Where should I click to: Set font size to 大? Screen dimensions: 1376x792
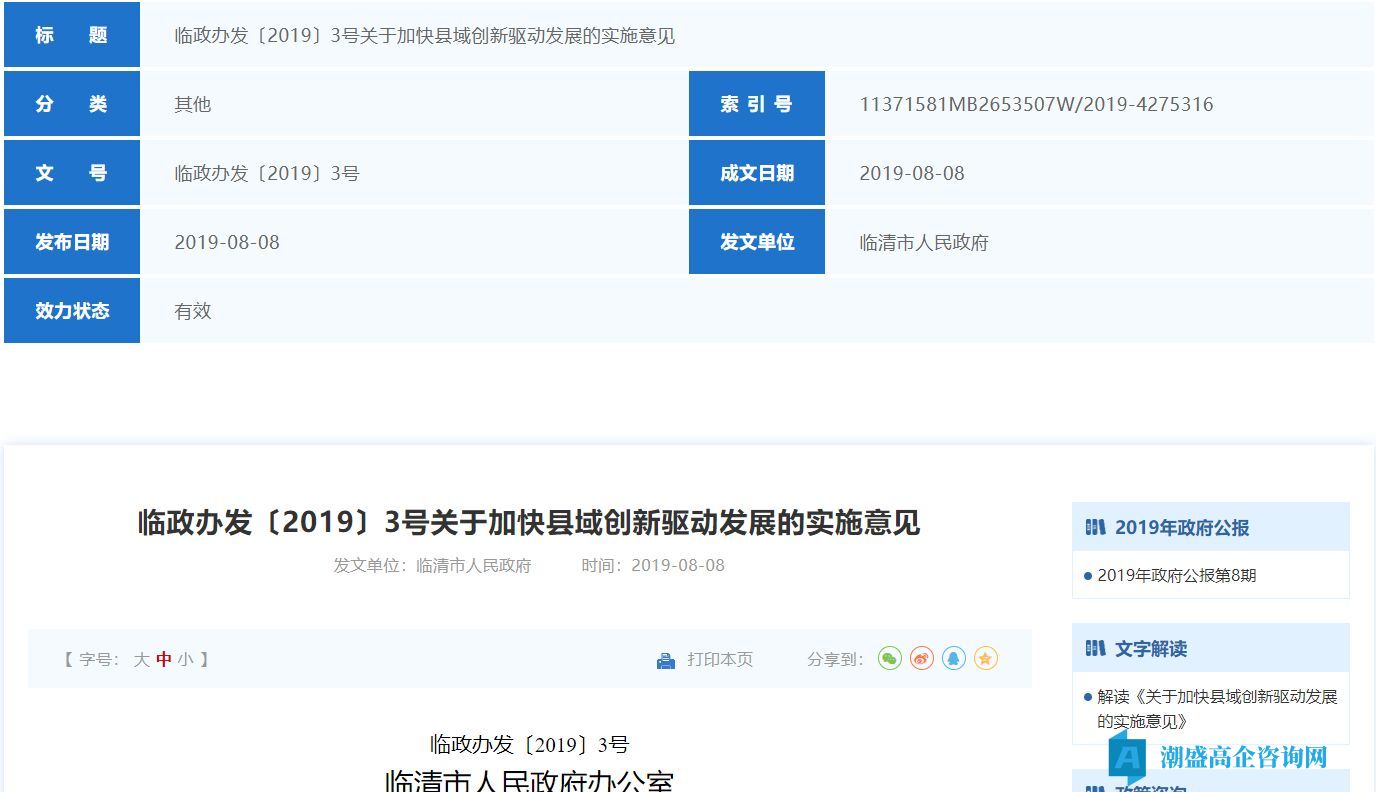(142, 659)
